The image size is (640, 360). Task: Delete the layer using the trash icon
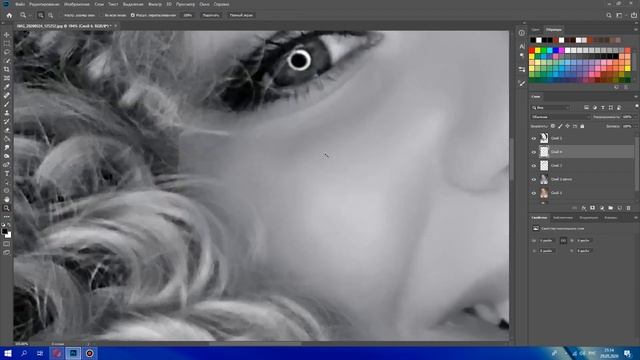click(629, 208)
